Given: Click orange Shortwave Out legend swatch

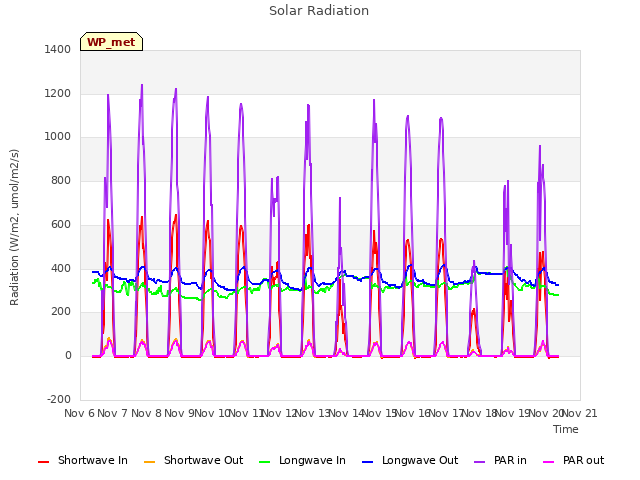Looking at the screenshot, I should click(149, 462).
